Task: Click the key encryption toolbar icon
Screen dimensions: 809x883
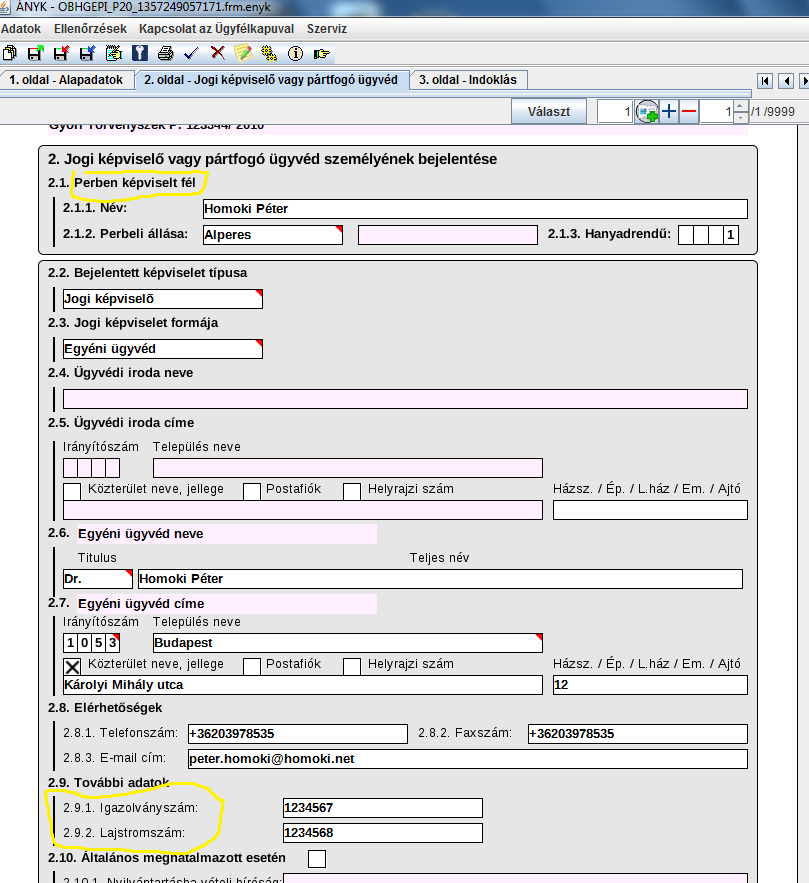Action: tap(140, 53)
